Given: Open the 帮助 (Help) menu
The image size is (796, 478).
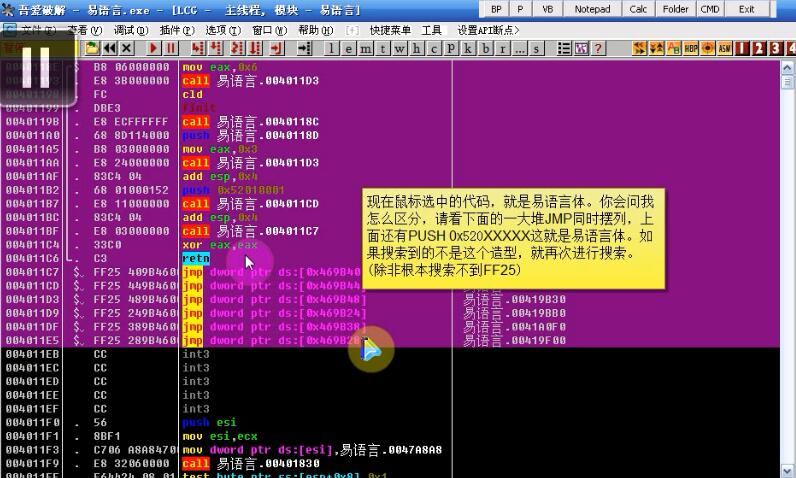Looking at the screenshot, I should (315, 30).
